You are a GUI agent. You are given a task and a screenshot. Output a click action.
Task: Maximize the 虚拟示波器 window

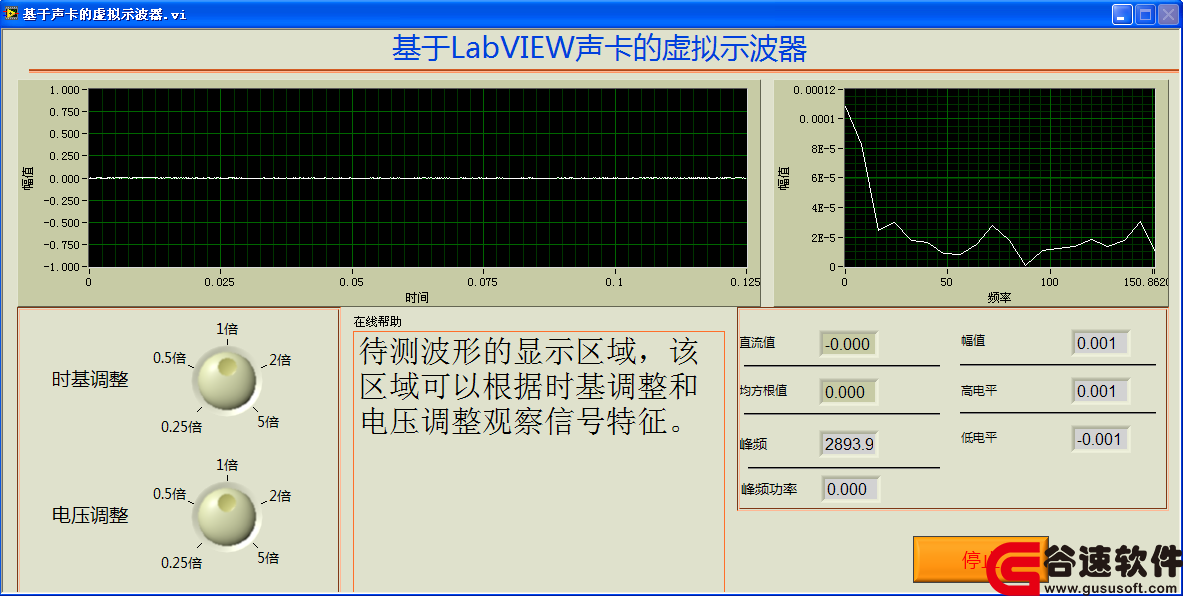click(x=1145, y=14)
